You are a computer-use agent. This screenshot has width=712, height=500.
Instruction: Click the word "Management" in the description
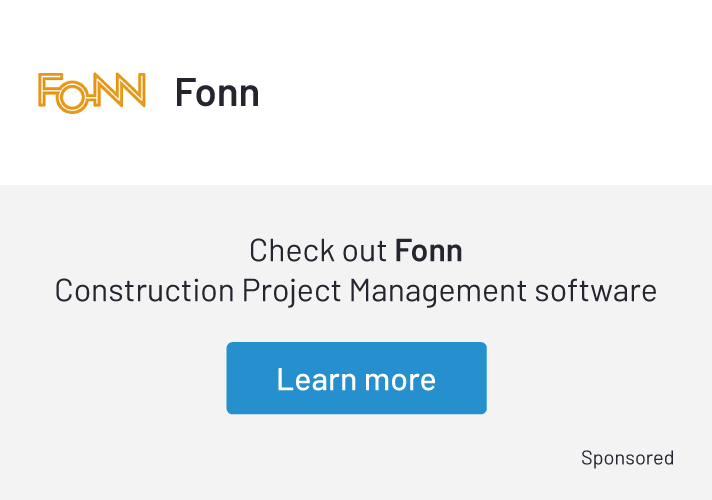click(x=437, y=291)
